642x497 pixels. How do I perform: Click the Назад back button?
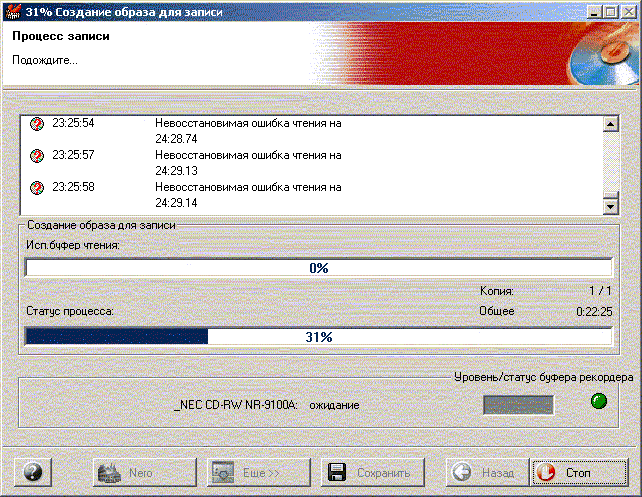(x=488, y=472)
